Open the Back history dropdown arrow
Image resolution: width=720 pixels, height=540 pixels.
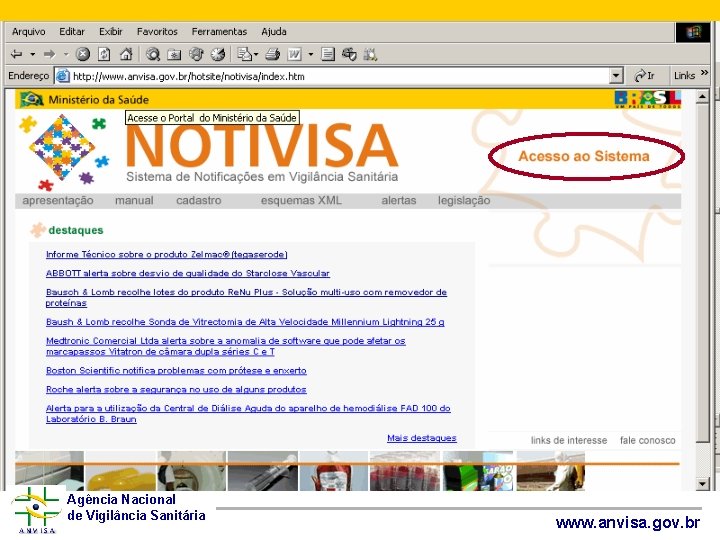(33, 55)
